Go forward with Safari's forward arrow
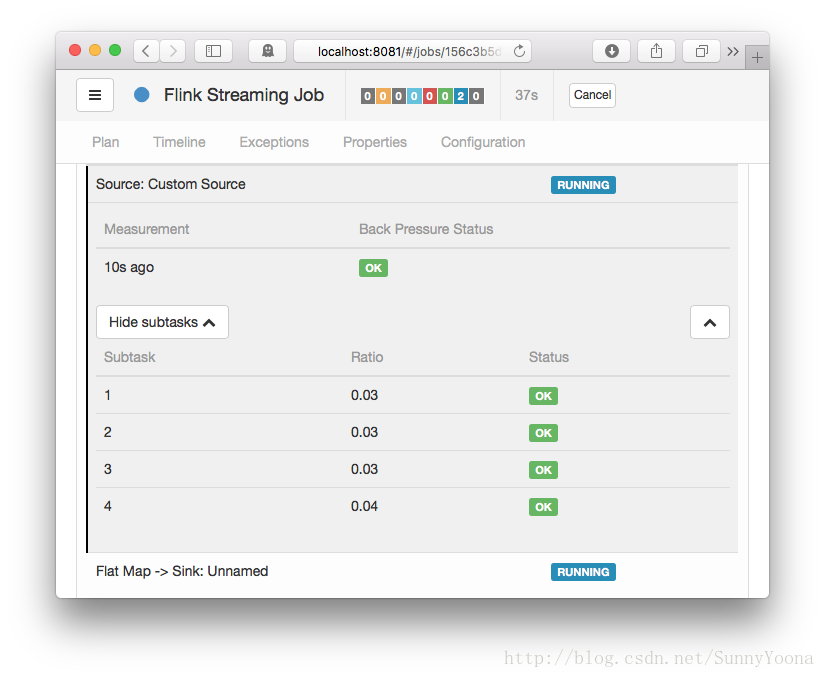The width and height of the screenshot is (825, 678). pos(173,51)
